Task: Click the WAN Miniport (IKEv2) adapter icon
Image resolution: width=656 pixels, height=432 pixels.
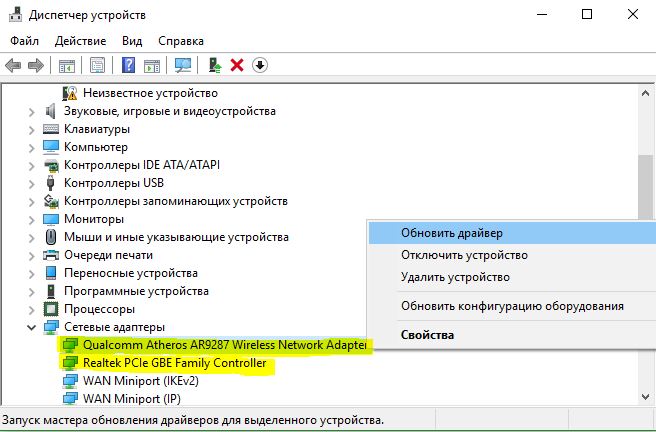Action: click(70, 381)
